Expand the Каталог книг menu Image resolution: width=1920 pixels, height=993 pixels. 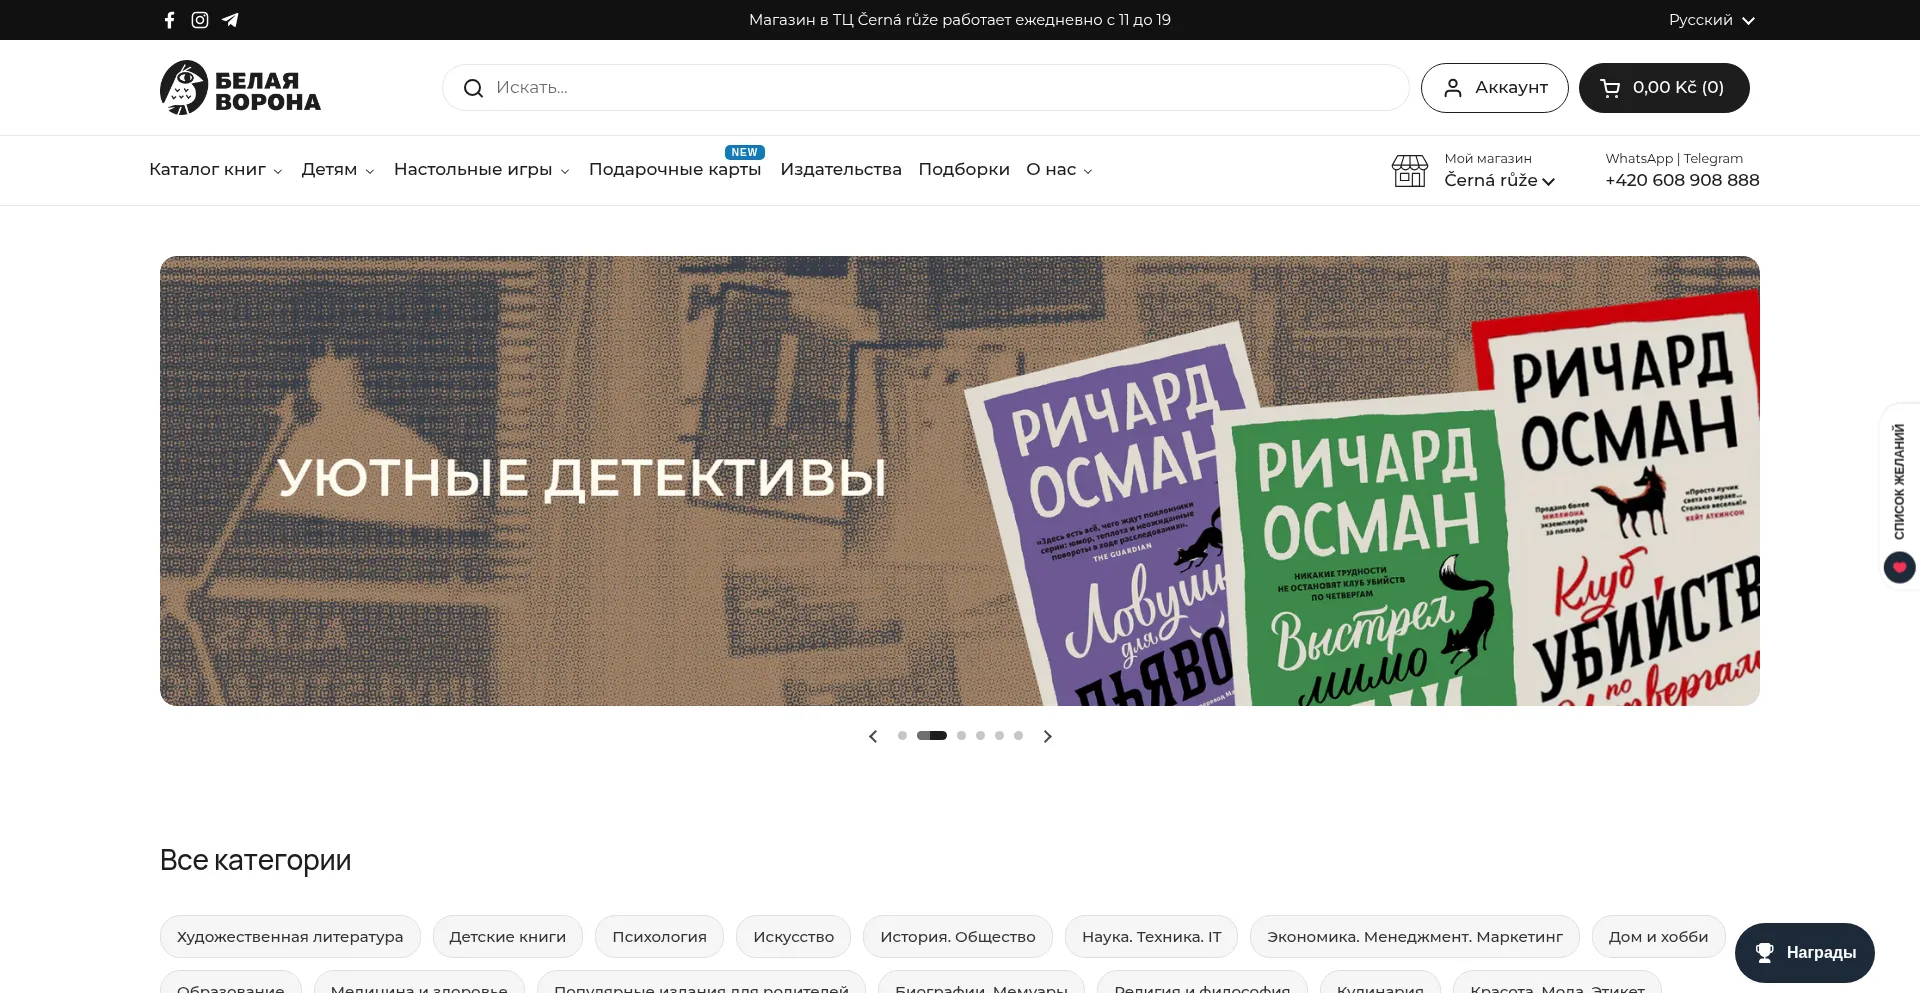[215, 170]
